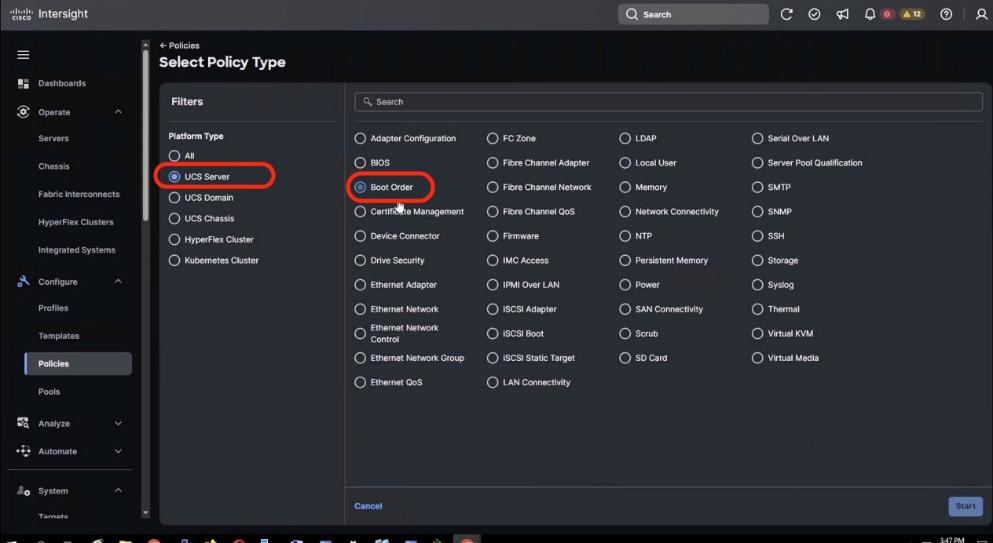Click the hamburger menu icon

coord(22,54)
